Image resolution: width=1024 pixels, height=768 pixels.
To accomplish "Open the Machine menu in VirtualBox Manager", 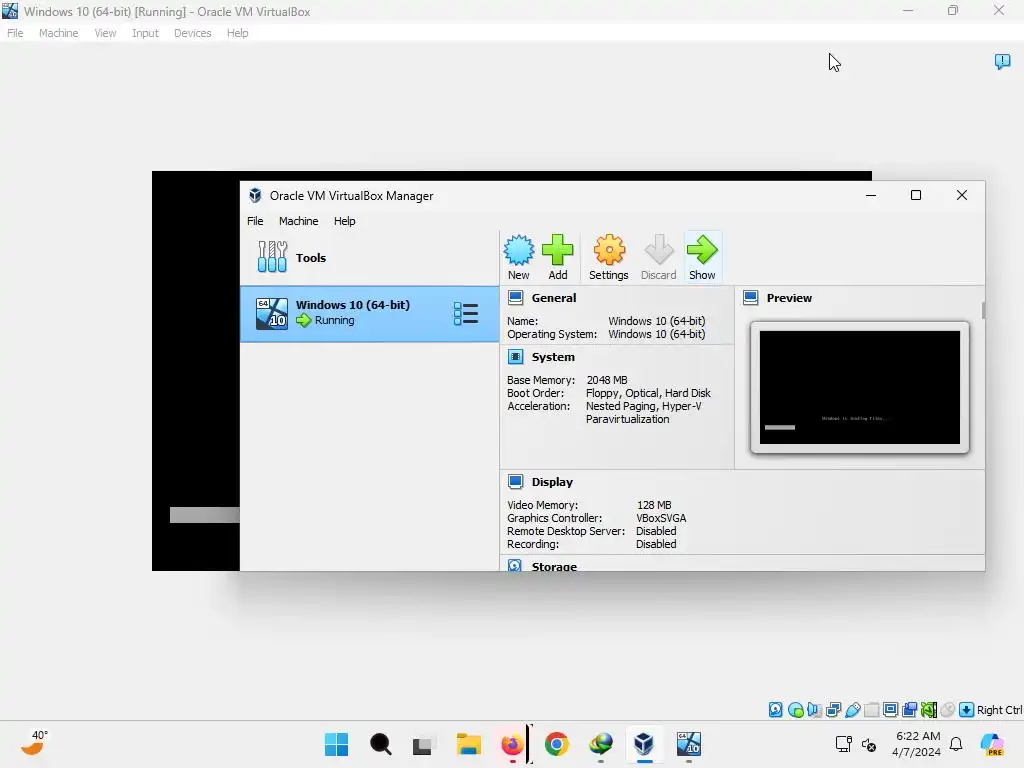I will (298, 221).
